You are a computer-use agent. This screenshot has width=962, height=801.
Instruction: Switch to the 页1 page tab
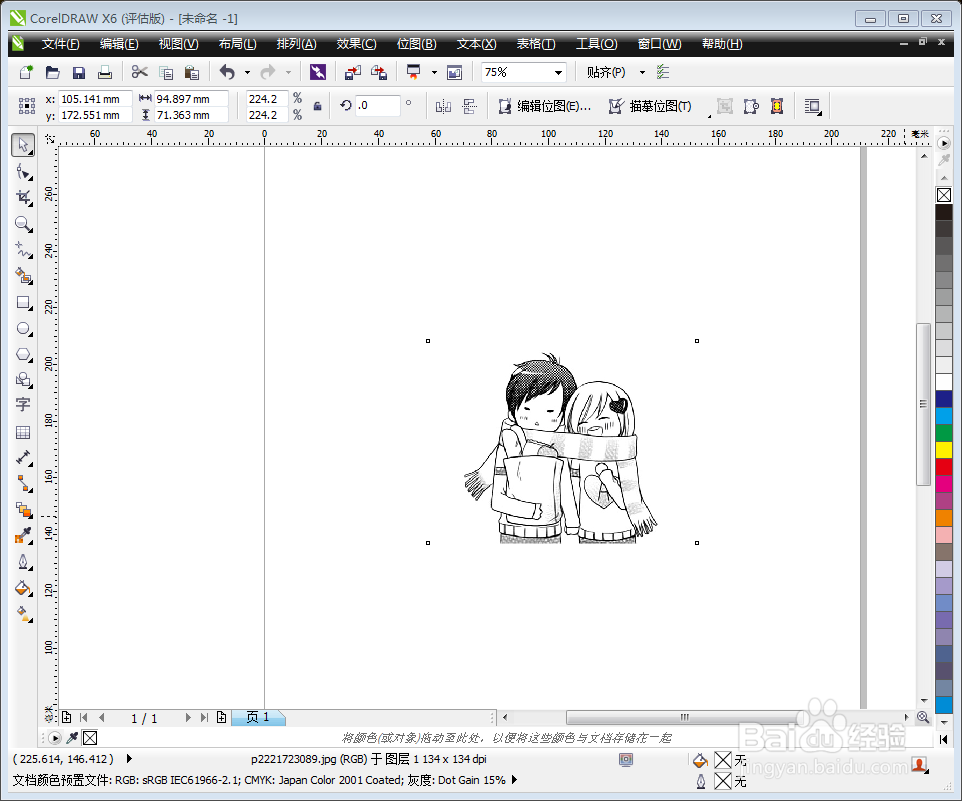point(258,716)
